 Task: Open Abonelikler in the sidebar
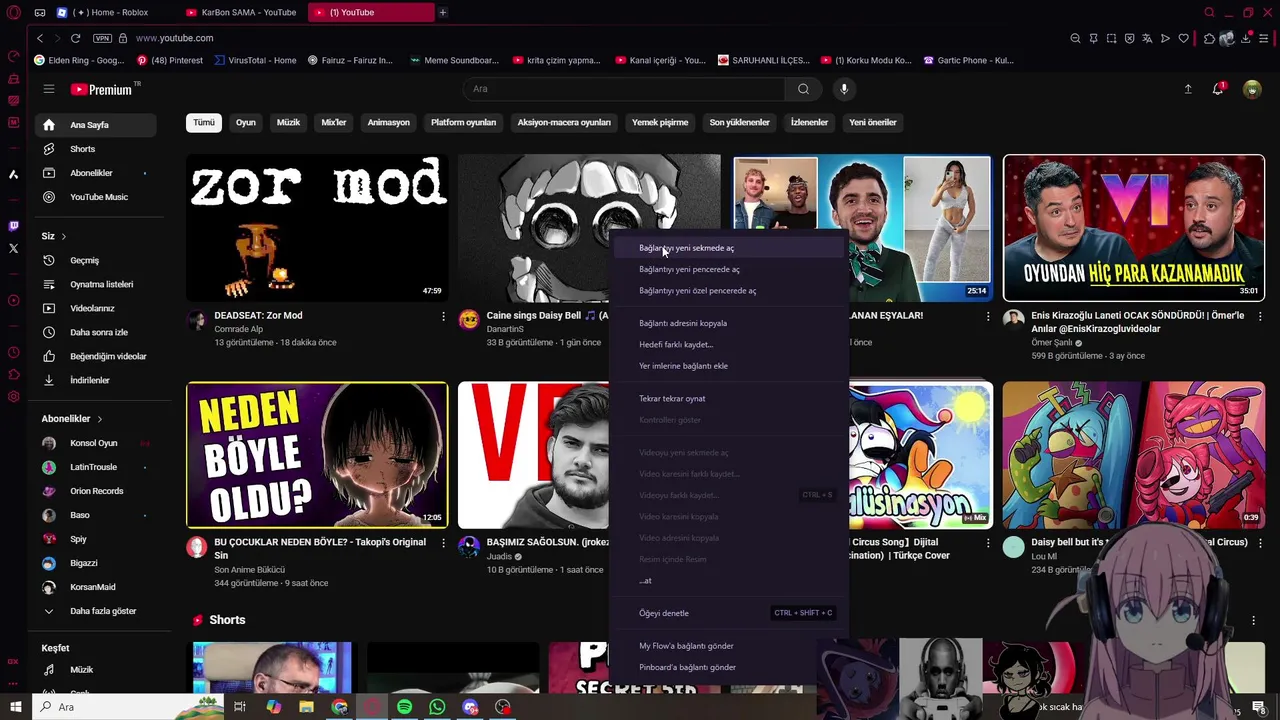coord(96,173)
